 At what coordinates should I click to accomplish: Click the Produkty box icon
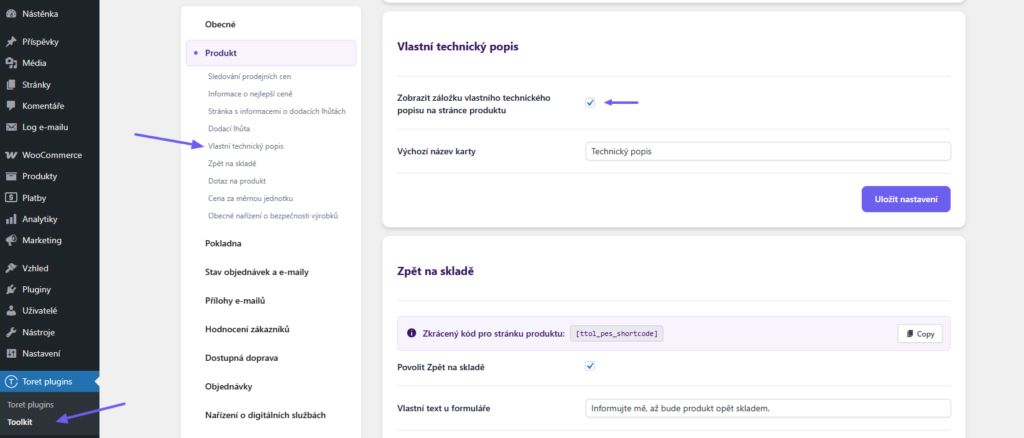[10, 176]
